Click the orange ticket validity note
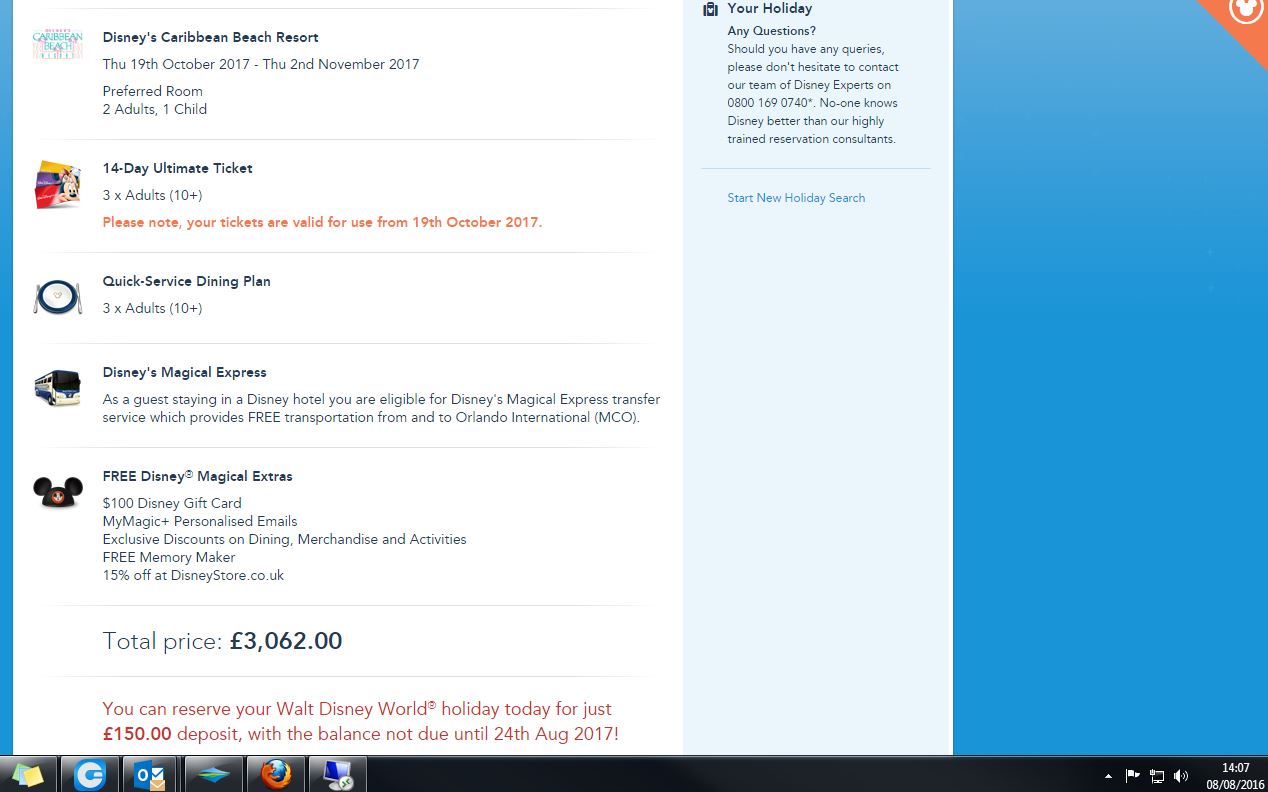The width and height of the screenshot is (1268, 792). (x=322, y=222)
